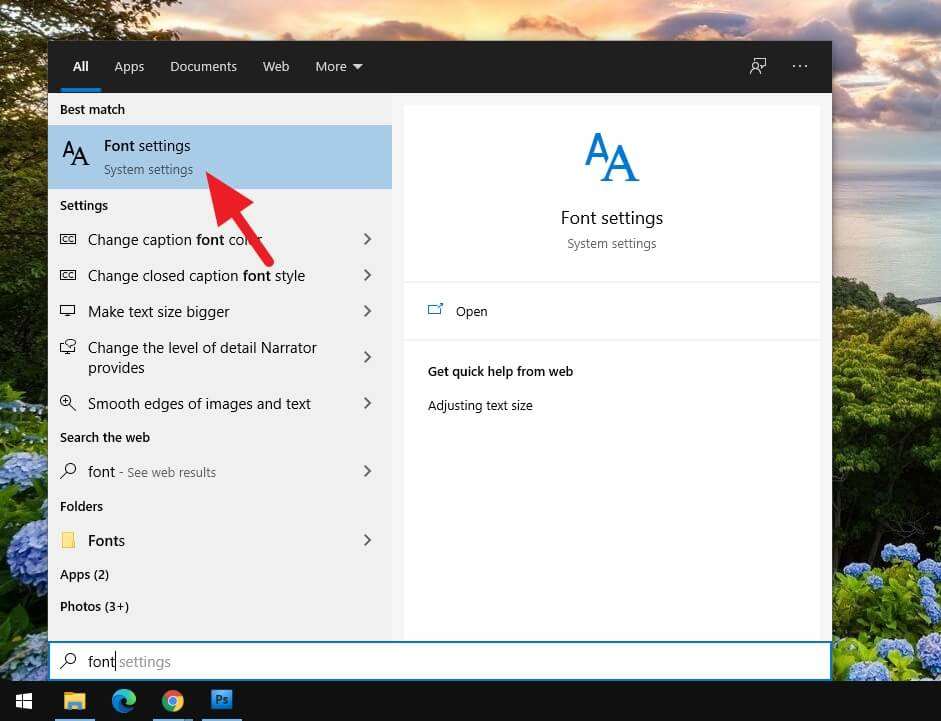Open the ellipsis options icon
The image size is (941, 721).
click(800, 66)
